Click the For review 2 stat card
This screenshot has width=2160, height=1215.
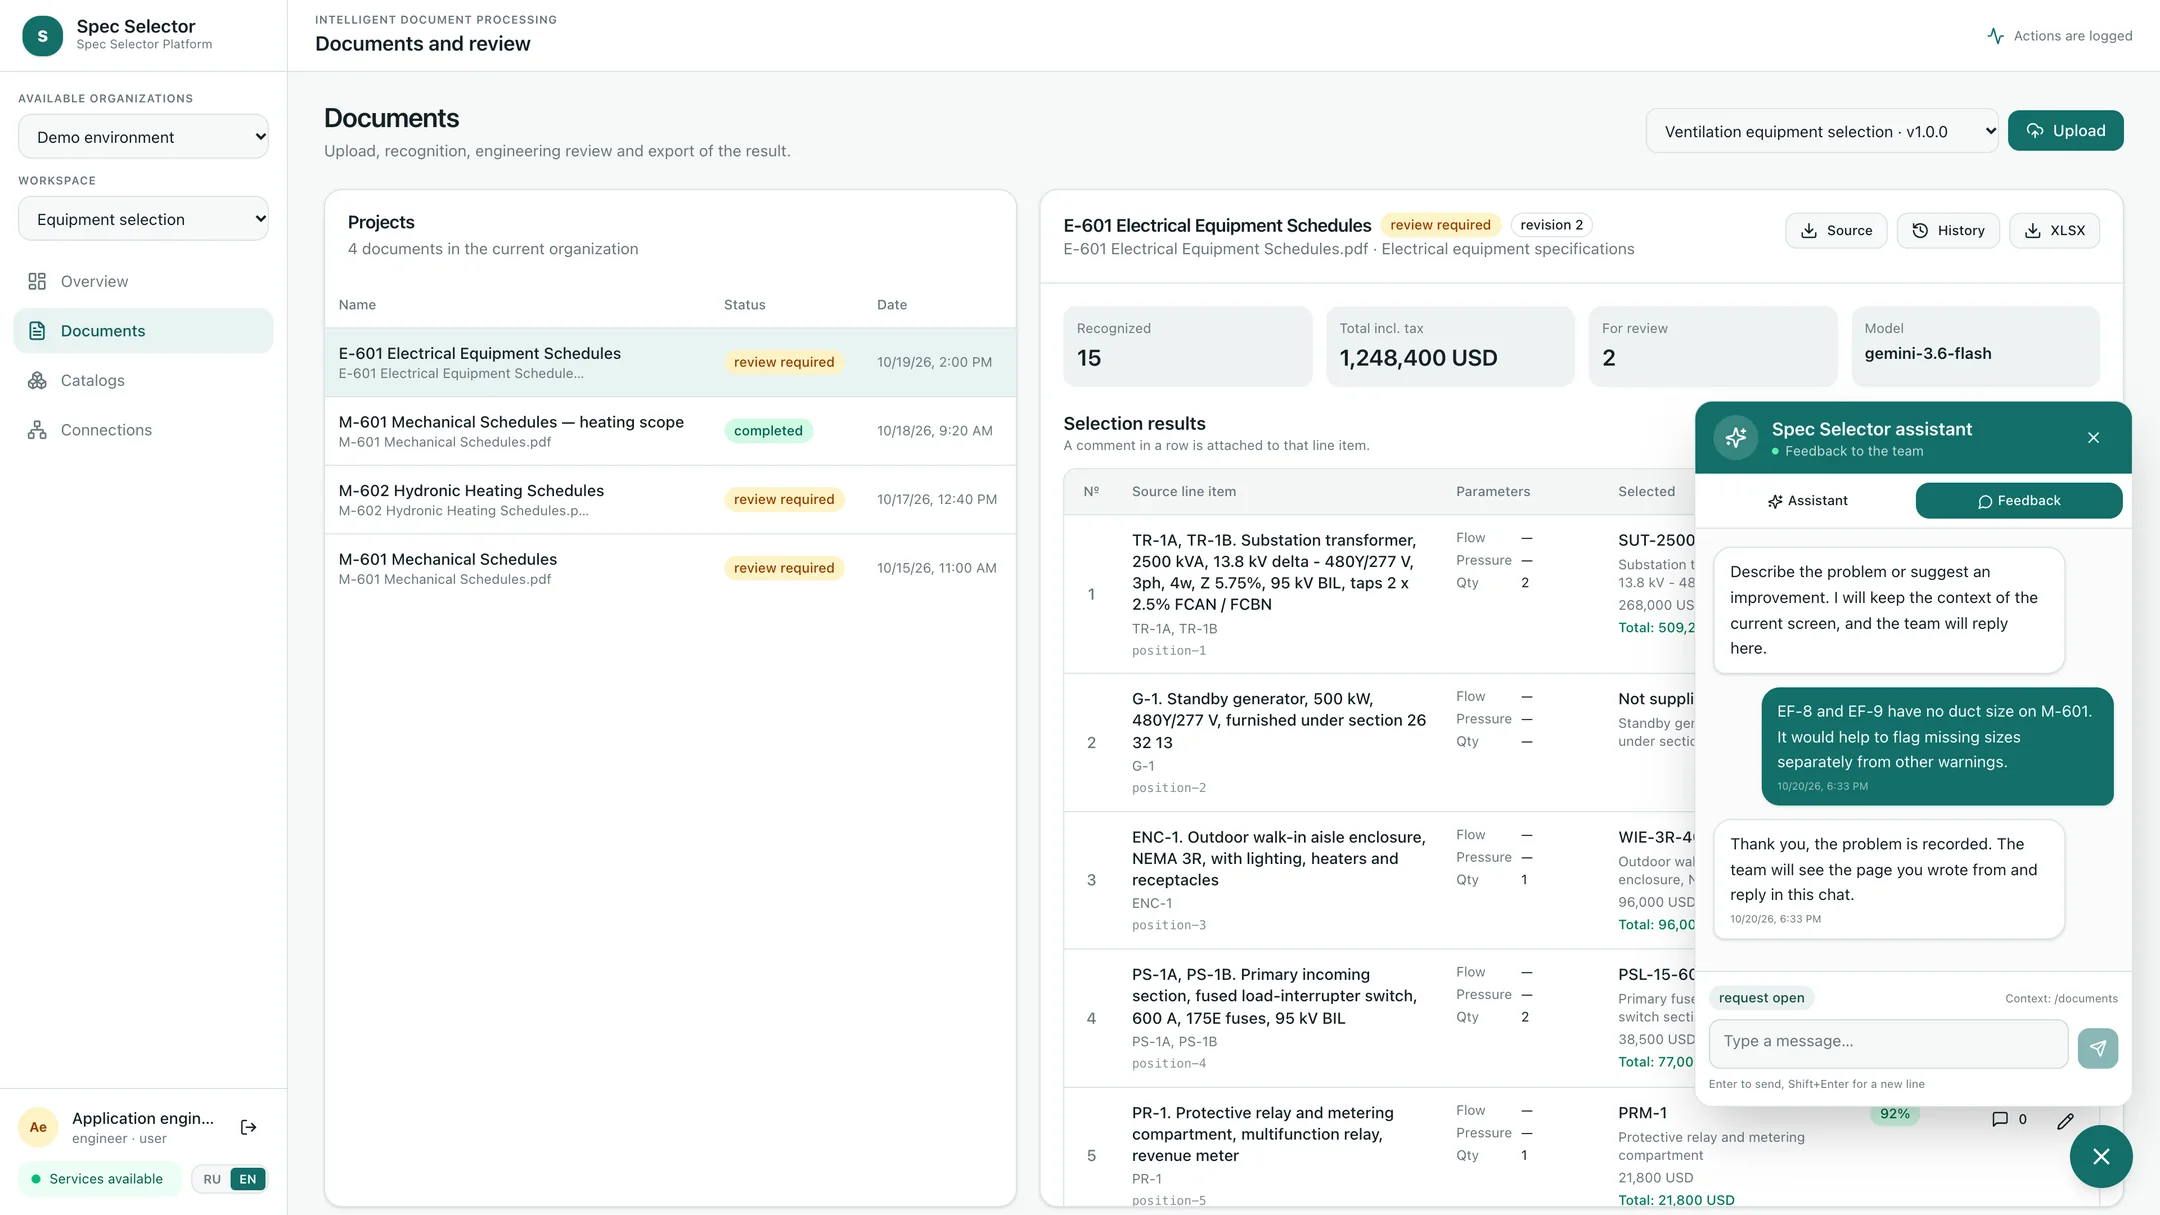[1712, 346]
